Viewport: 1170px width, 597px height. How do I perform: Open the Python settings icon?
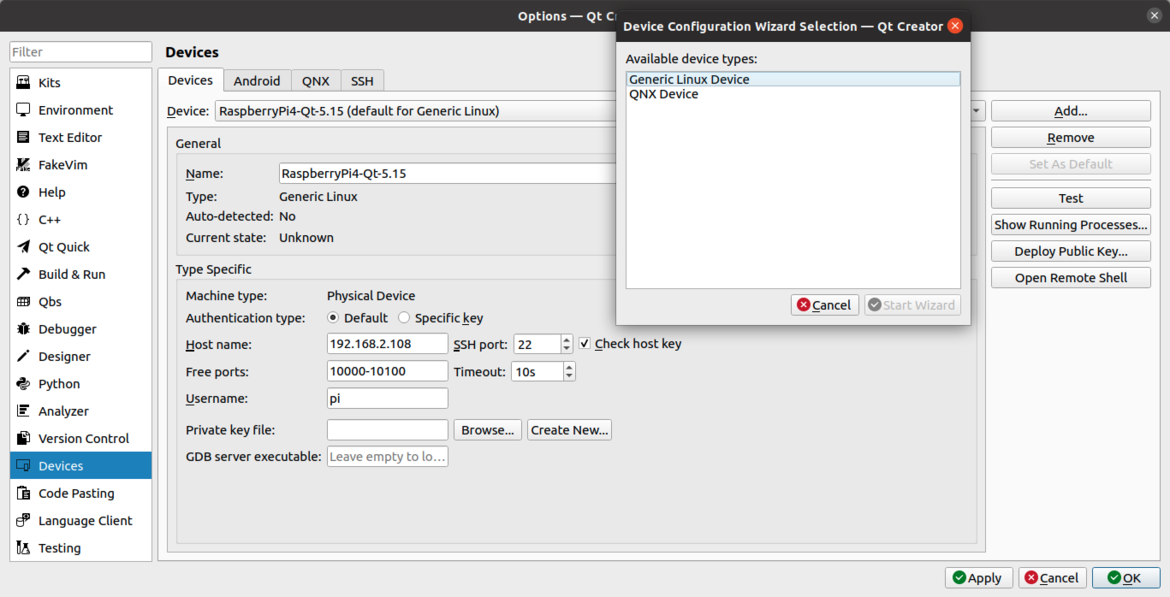[x=23, y=384]
